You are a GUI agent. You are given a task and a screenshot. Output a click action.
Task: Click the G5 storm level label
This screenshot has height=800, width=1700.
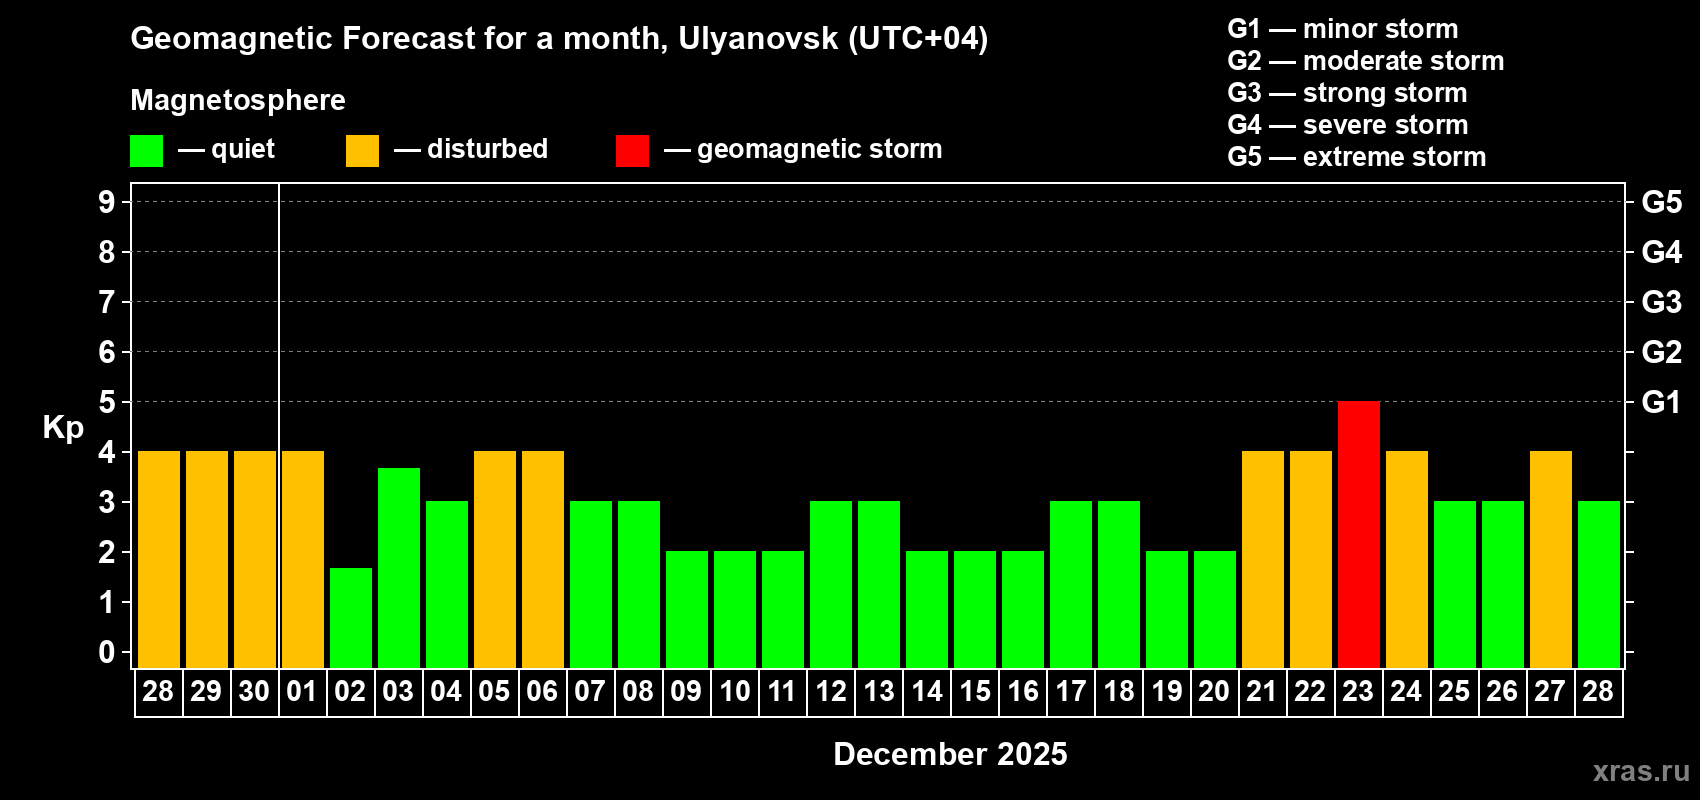coord(1661,202)
